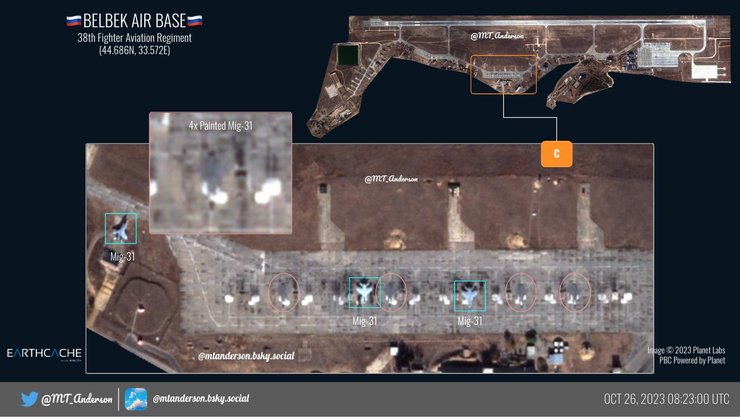This screenshot has width=740, height=417.
Task: Open the @mtanderson.bsky.social handle in footer
Action: 200,399
